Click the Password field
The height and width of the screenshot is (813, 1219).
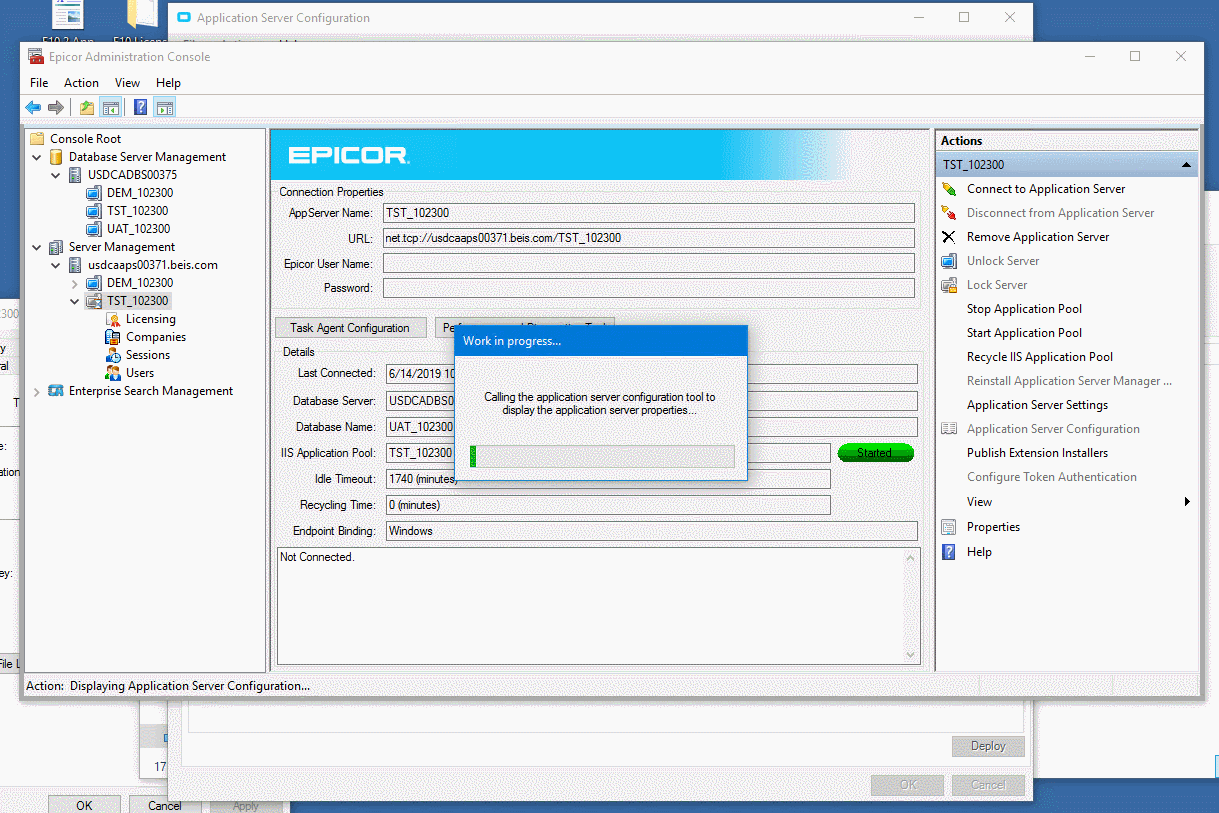(x=649, y=288)
